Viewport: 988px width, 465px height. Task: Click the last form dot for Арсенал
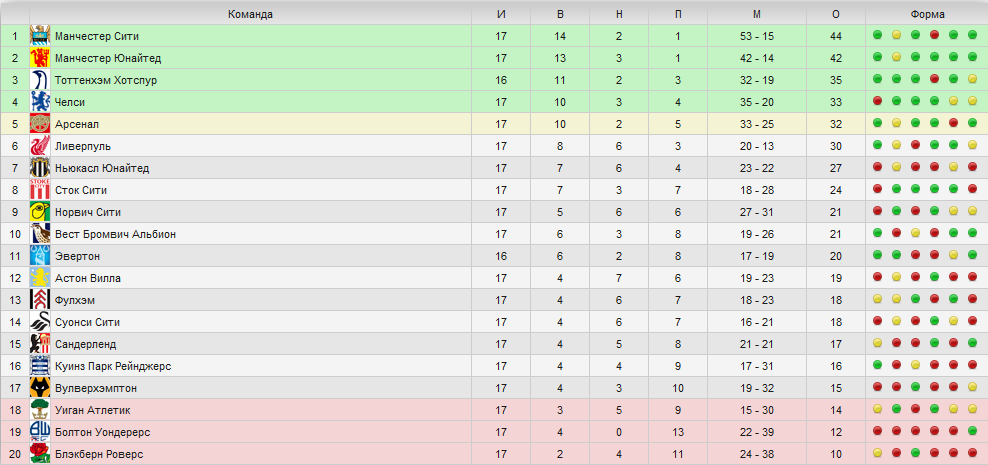972,123
